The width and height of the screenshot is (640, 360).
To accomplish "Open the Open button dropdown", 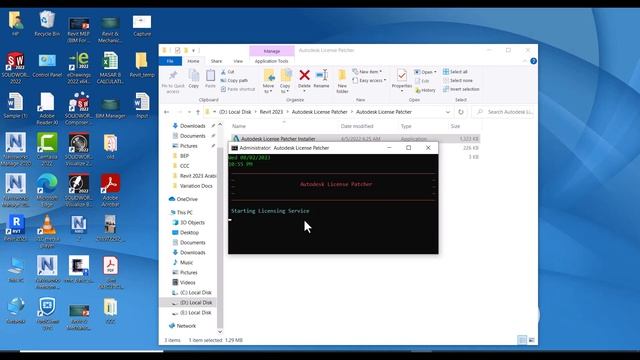I will point(436,72).
